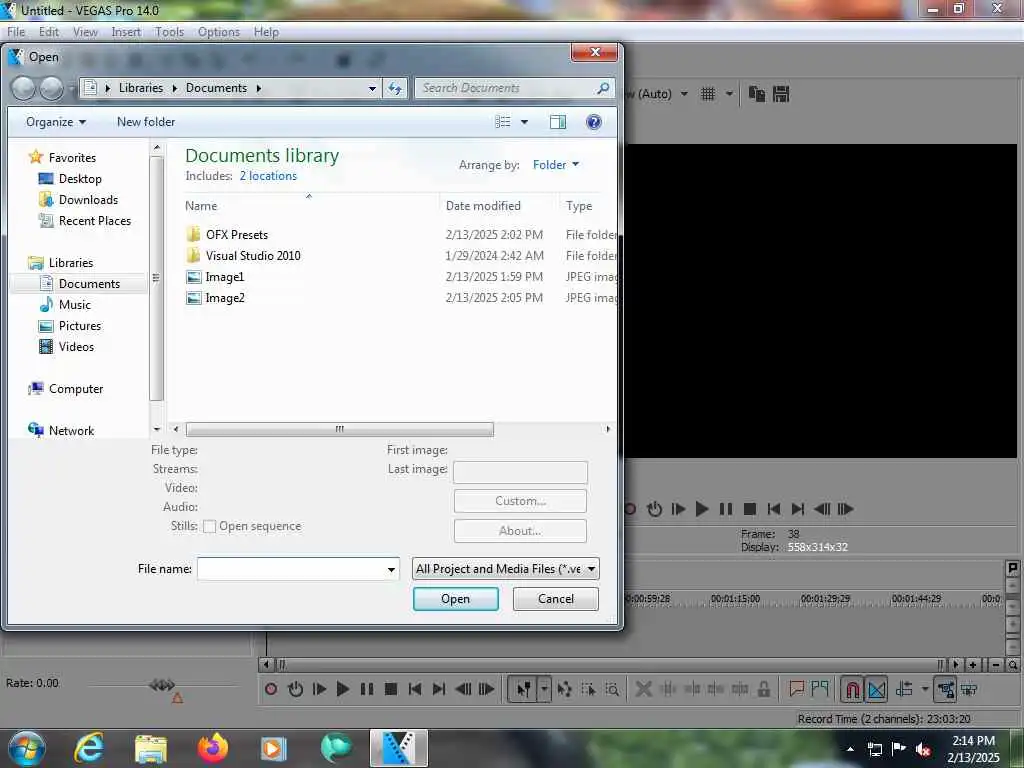Viewport: 1024px width, 768px height.
Task: Toggle Automatic Crossfades button
Action: click(x=876, y=689)
